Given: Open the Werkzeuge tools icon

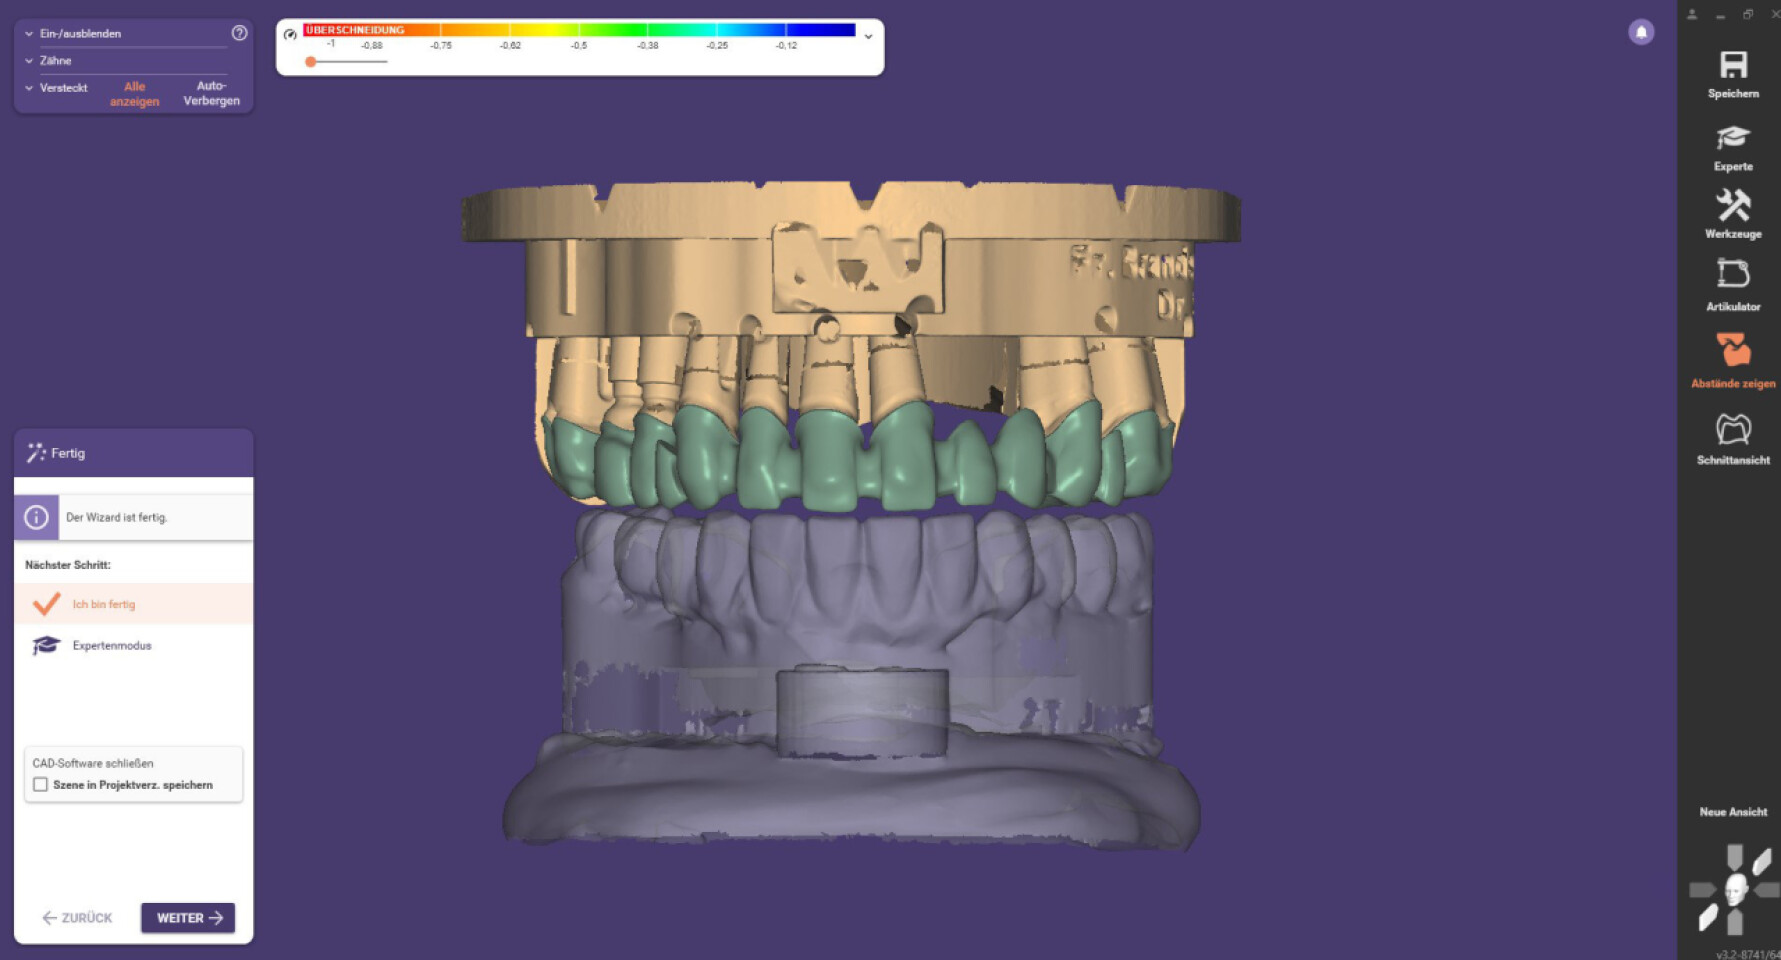Looking at the screenshot, I should [x=1732, y=207].
